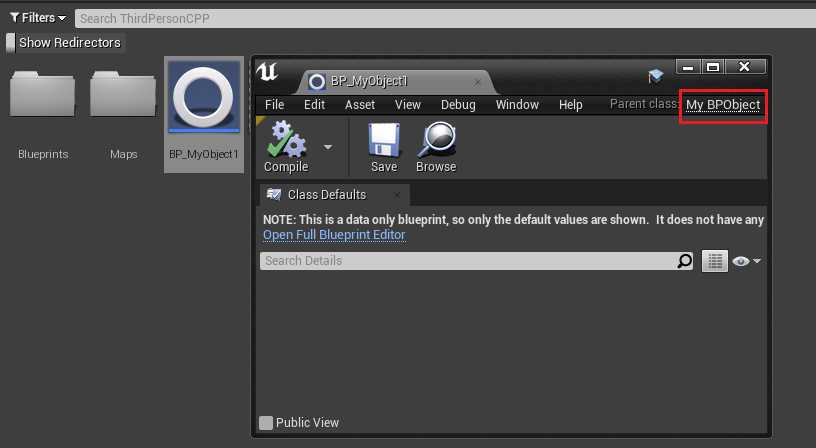
Task: Open the Edit menu
Action: pos(314,105)
